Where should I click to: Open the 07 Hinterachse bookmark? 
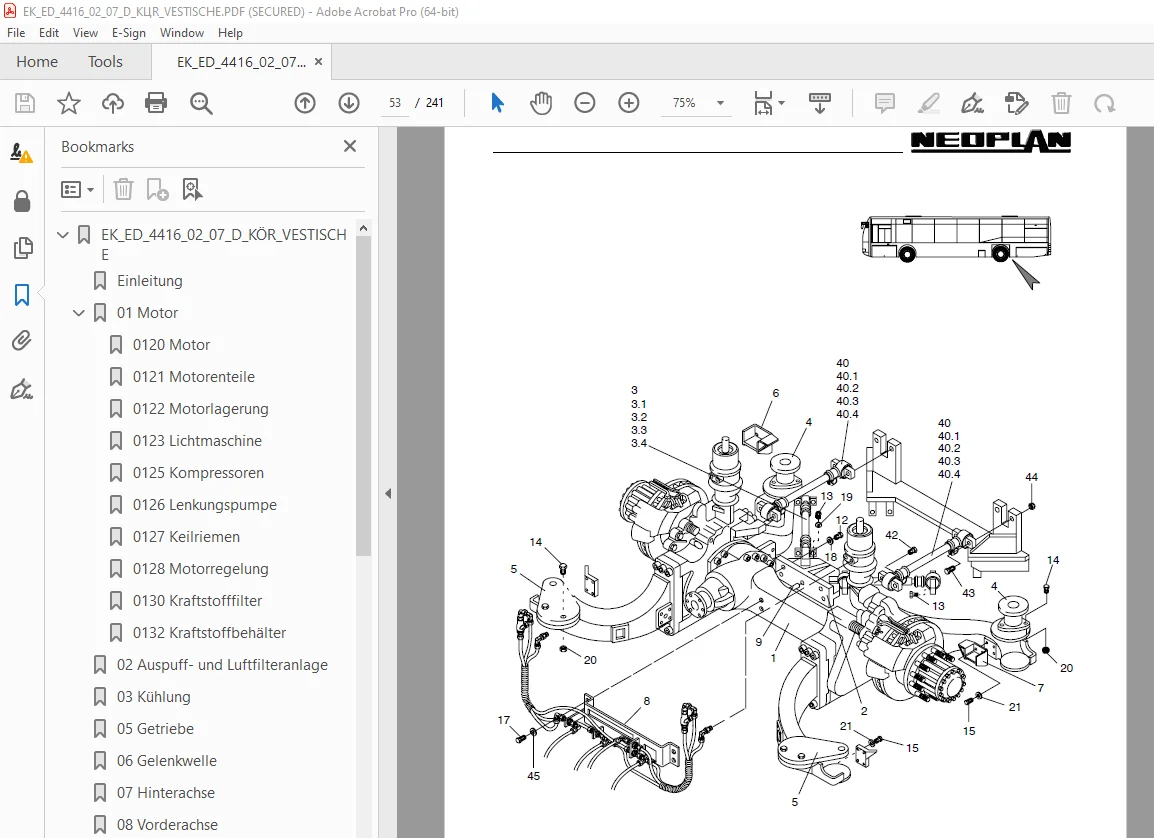tap(166, 793)
